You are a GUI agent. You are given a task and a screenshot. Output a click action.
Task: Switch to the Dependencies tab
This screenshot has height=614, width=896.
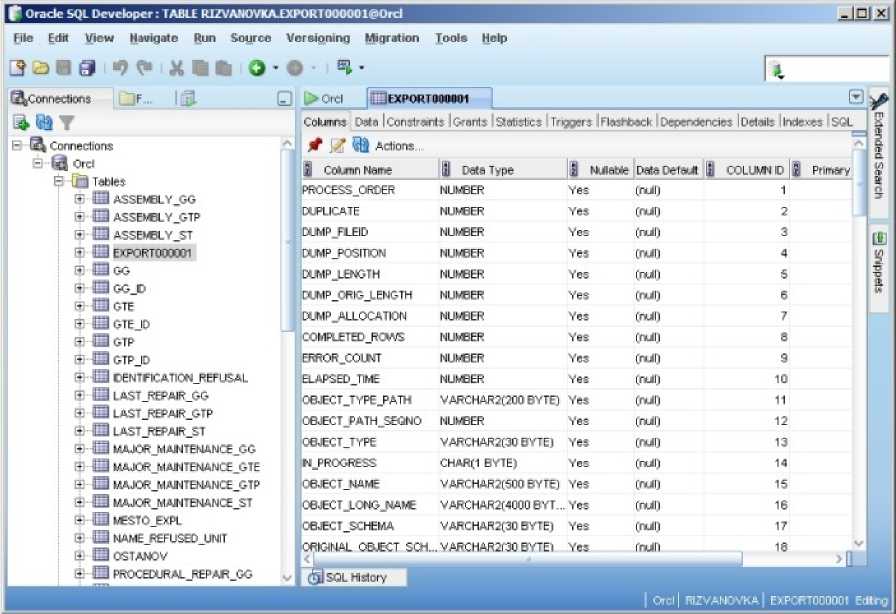[696, 122]
